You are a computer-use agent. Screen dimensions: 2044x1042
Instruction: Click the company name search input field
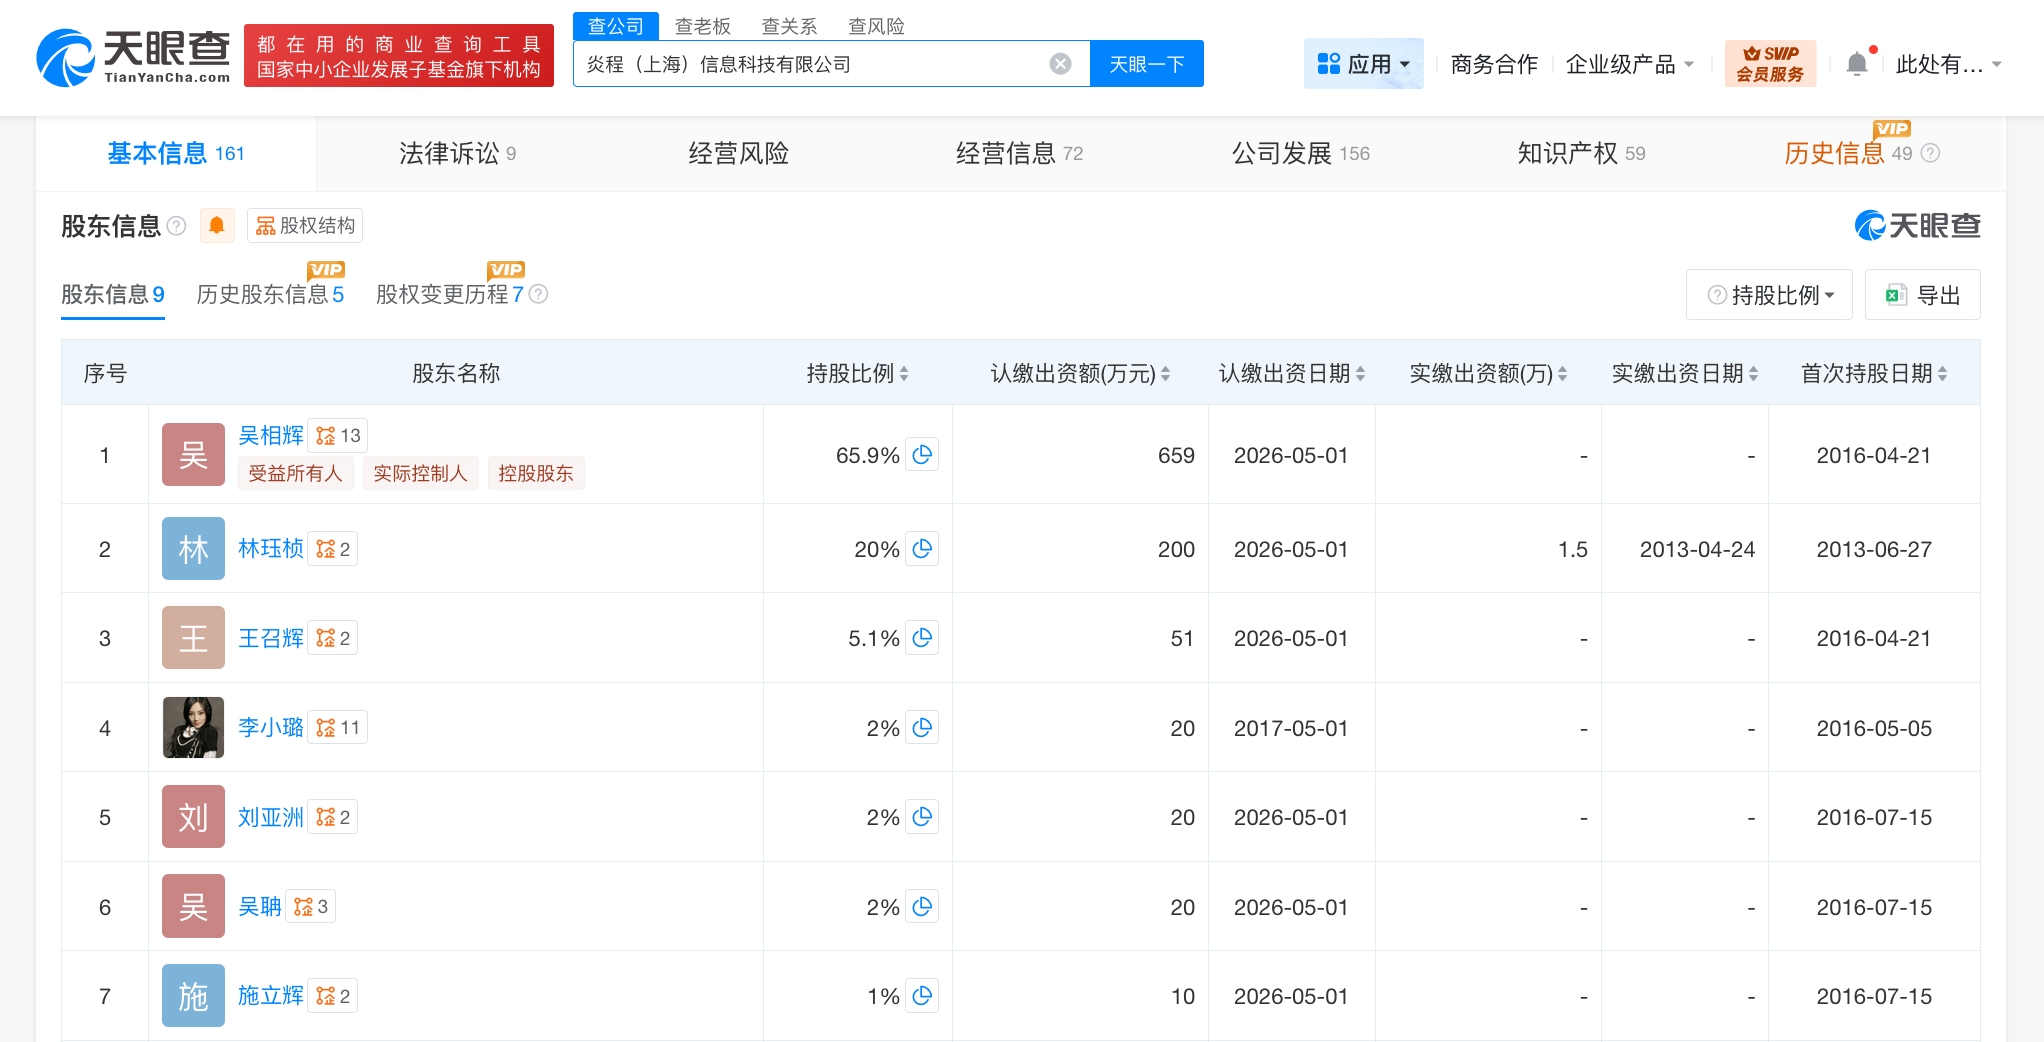[x=810, y=64]
